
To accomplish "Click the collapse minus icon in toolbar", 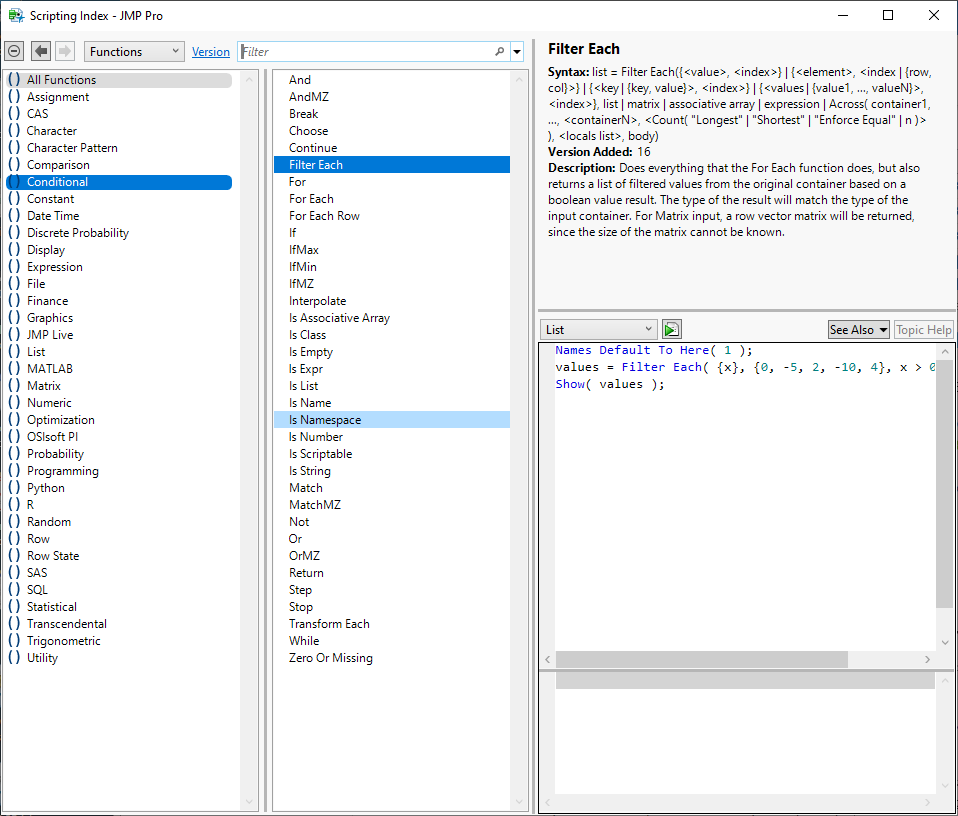I will pyautogui.click(x=14, y=51).
